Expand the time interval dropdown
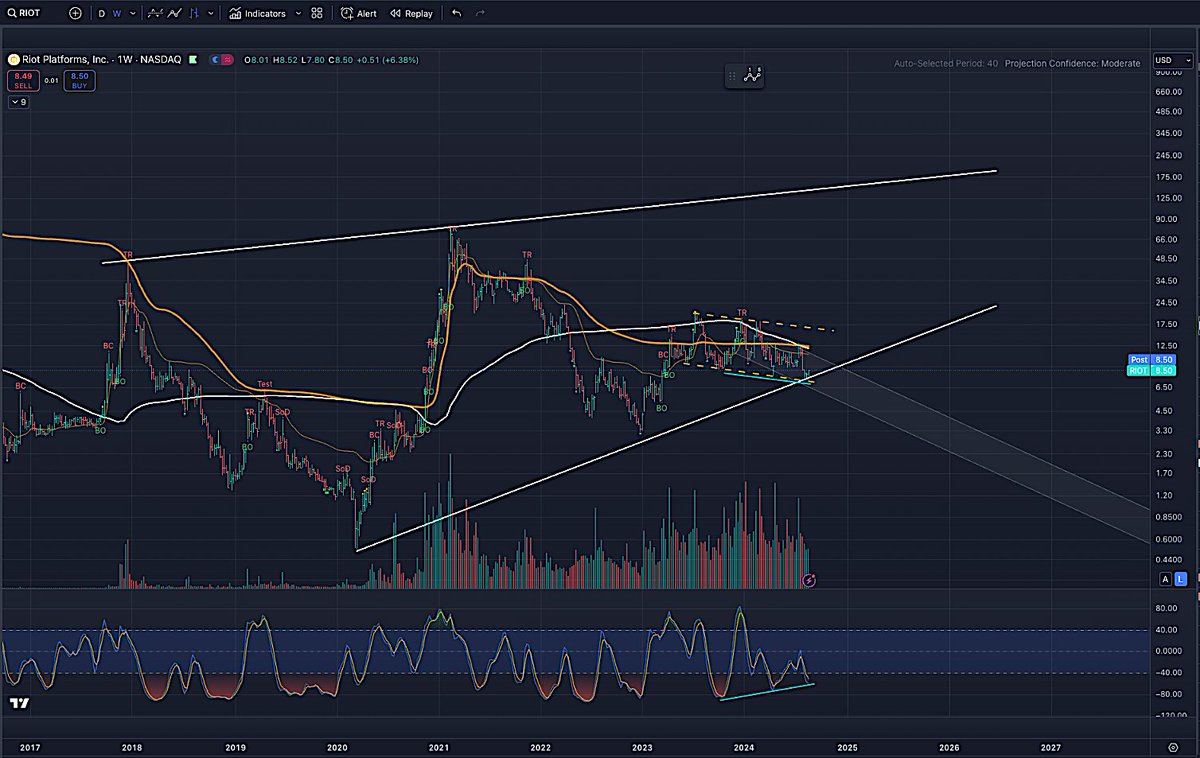1200x758 pixels. click(131, 14)
